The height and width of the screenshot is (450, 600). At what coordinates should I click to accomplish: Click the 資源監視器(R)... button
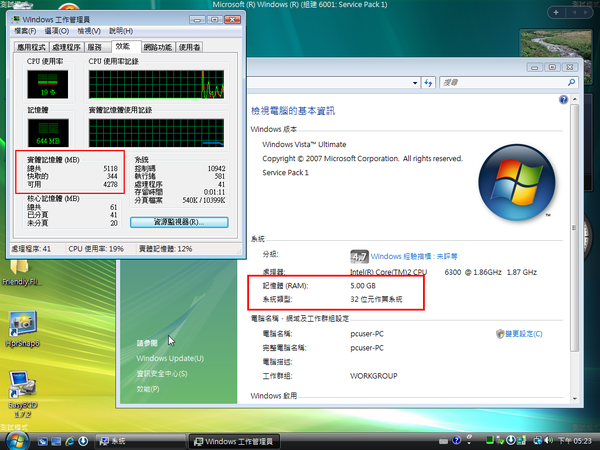pos(179,222)
